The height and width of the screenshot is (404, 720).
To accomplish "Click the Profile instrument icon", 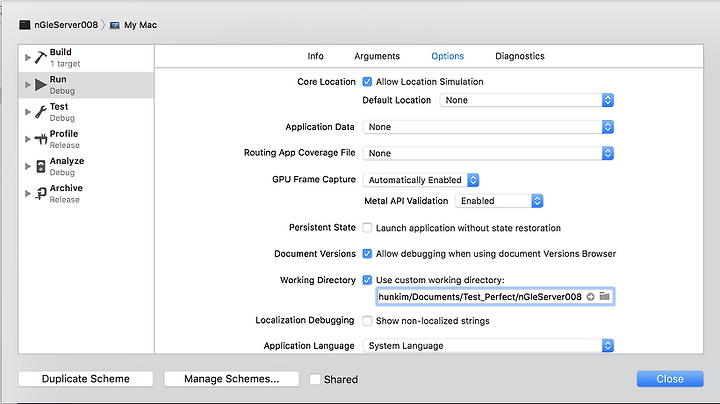I will [41, 139].
